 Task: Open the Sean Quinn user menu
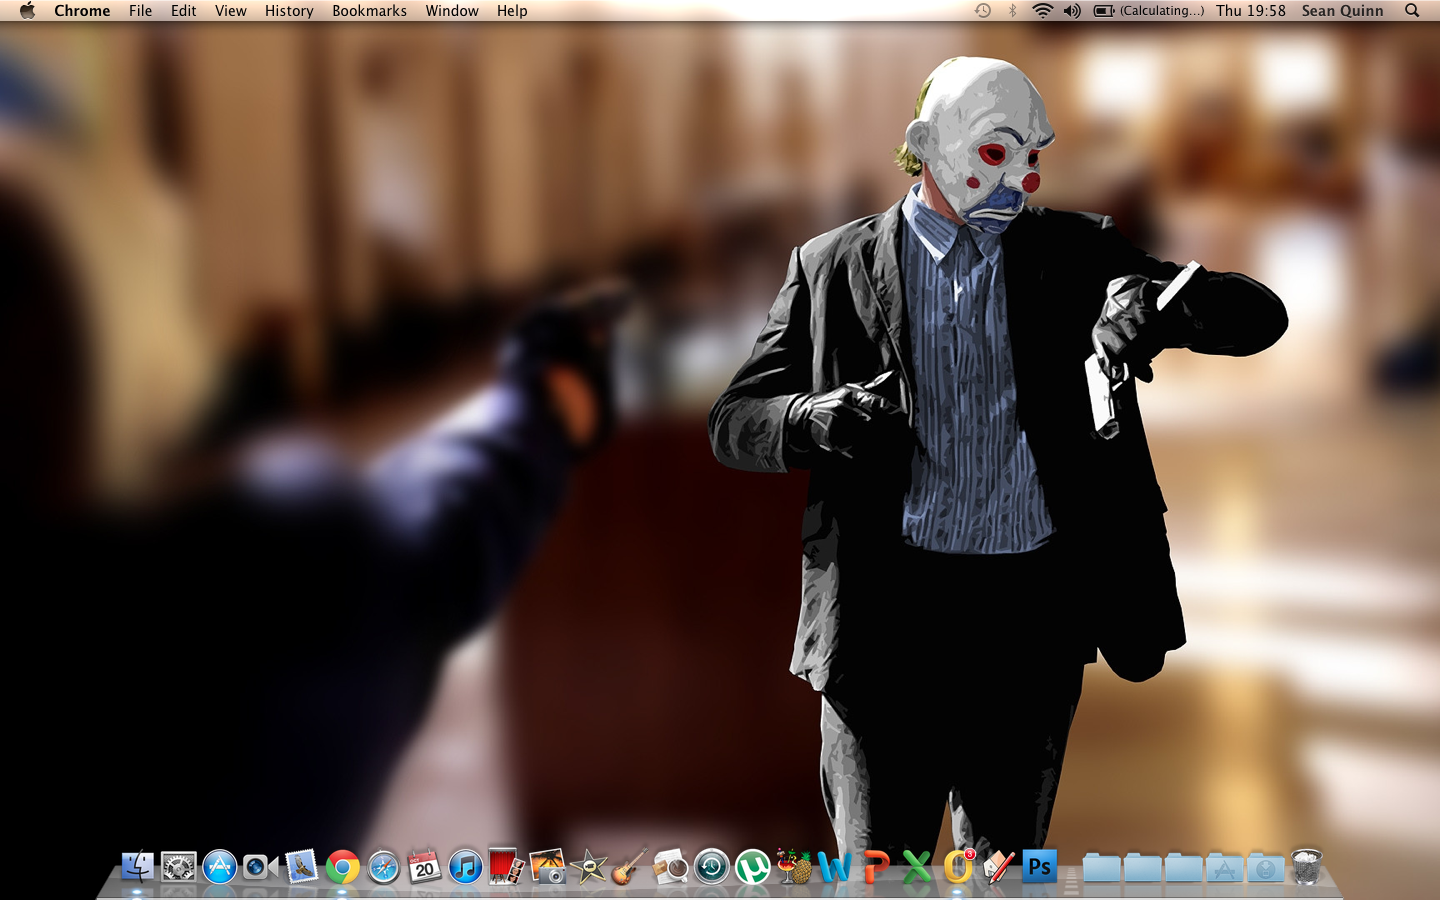click(1342, 11)
